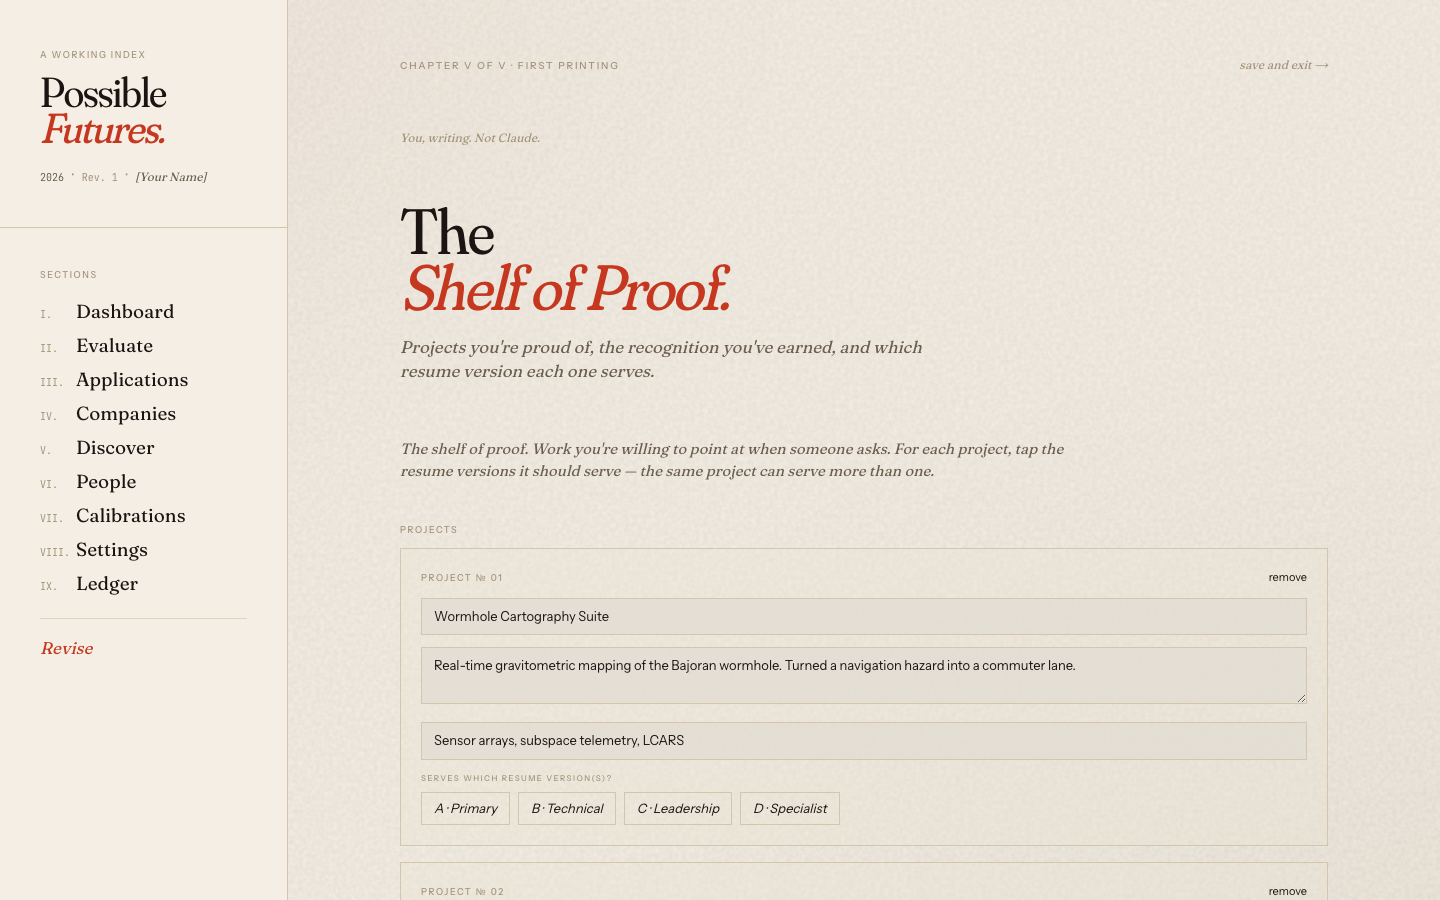Remove Project No. 02
Viewport: 1440px width, 900px height.
(x=1287, y=891)
